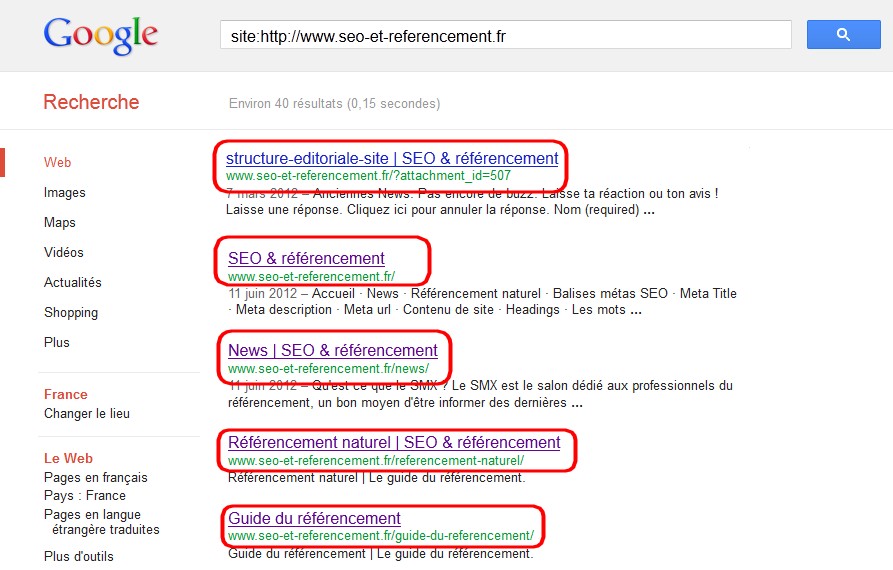Click the snippet starting with 11 juin 2012 – Accueil
The height and width of the screenshot is (570, 893).
[482, 302]
